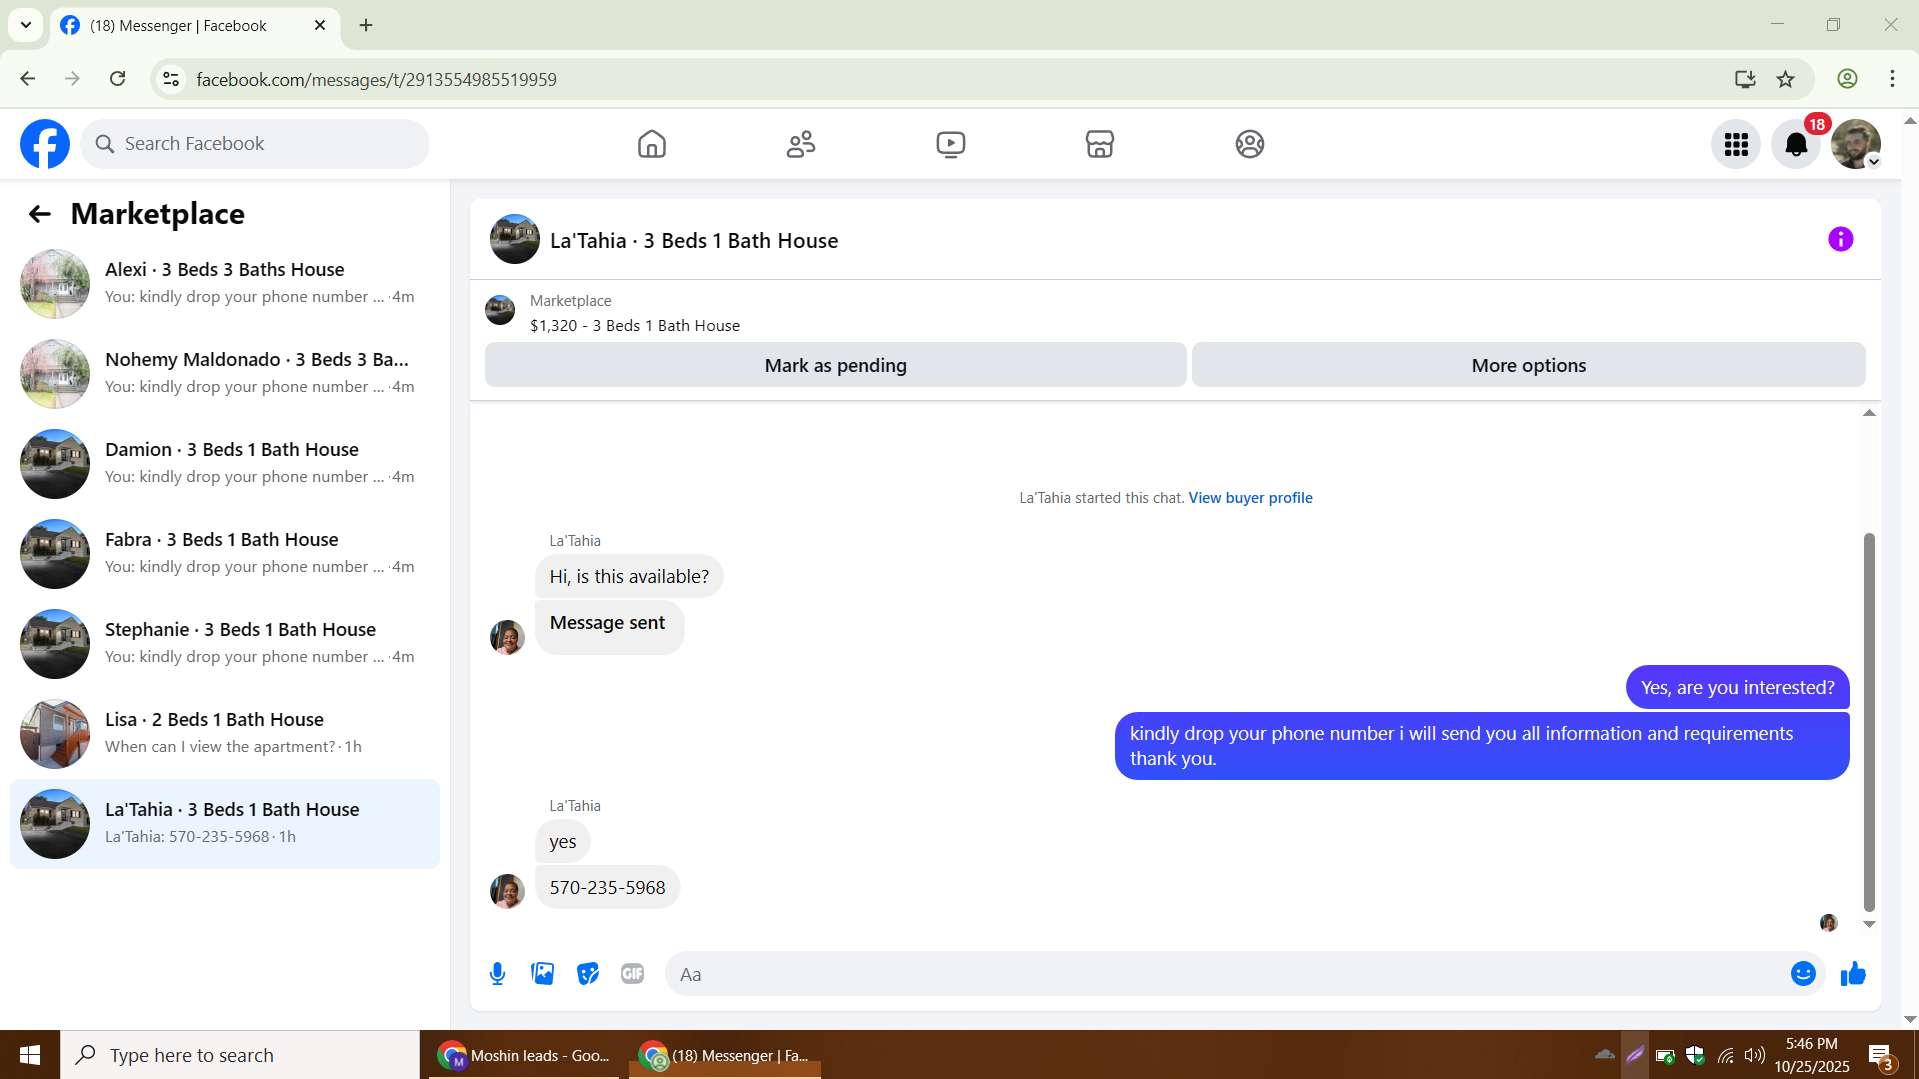Click 'Yes, are you interested?' bubble
The height and width of the screenshot is (1079, 1919).
click(1737, 688)
